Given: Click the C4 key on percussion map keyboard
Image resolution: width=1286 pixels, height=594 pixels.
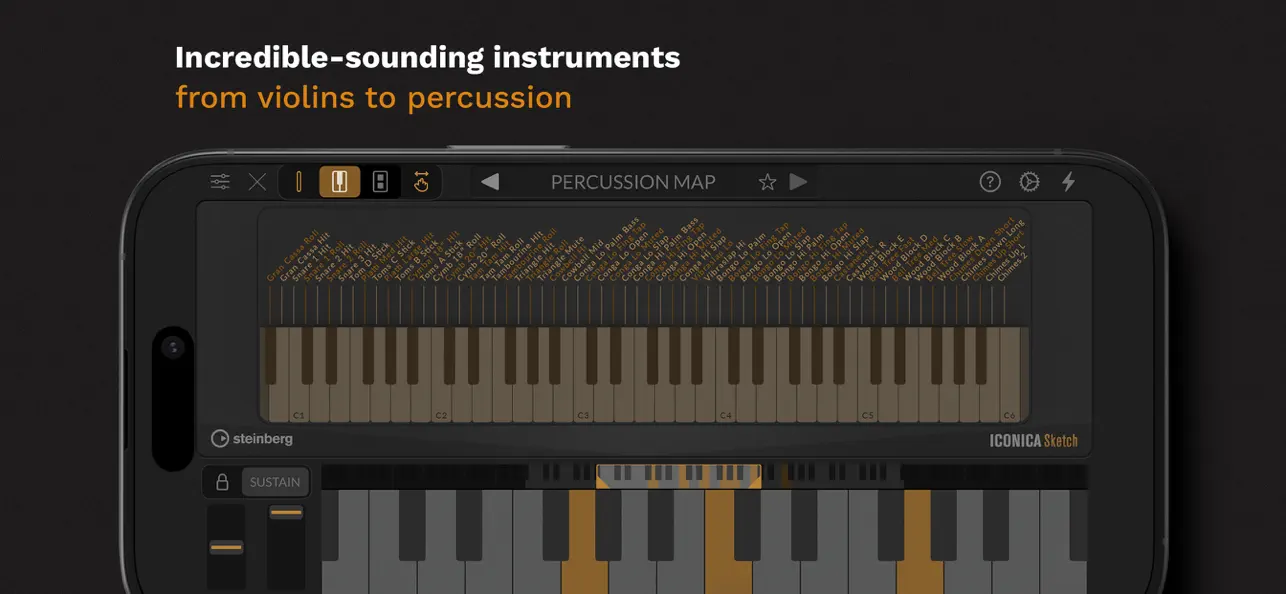Looking at the screenshot, I should 726,400.
